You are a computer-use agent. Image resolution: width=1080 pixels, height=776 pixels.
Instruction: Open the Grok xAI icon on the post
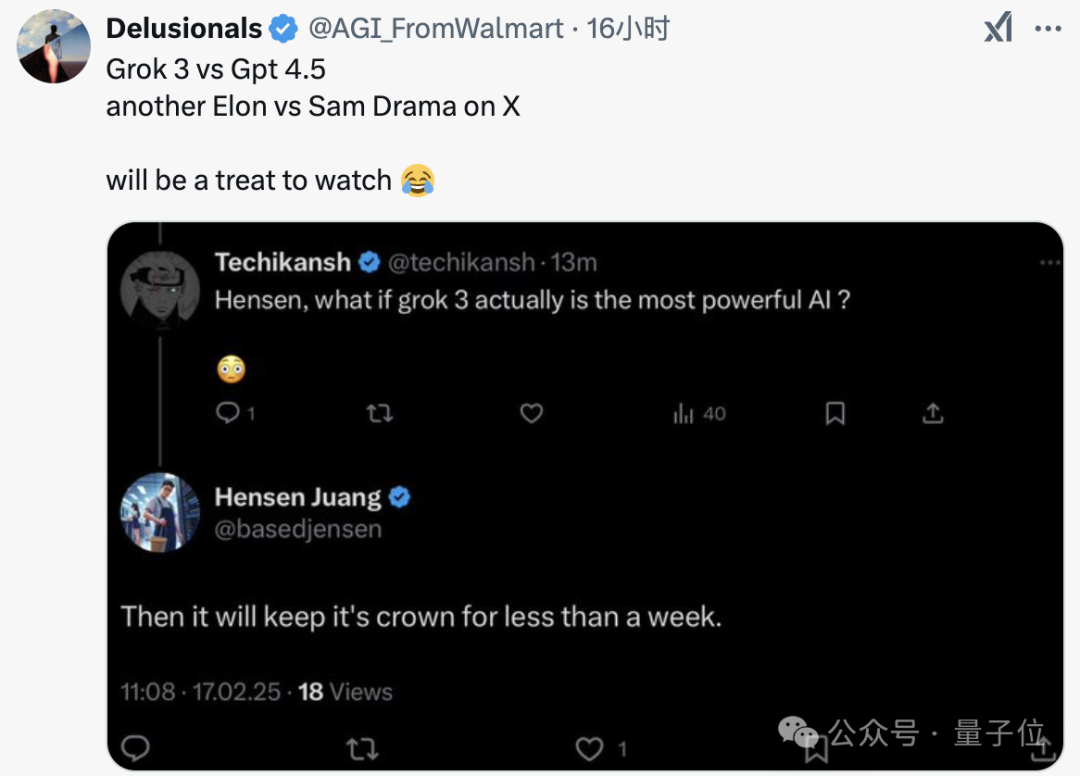tap(998, 28)
